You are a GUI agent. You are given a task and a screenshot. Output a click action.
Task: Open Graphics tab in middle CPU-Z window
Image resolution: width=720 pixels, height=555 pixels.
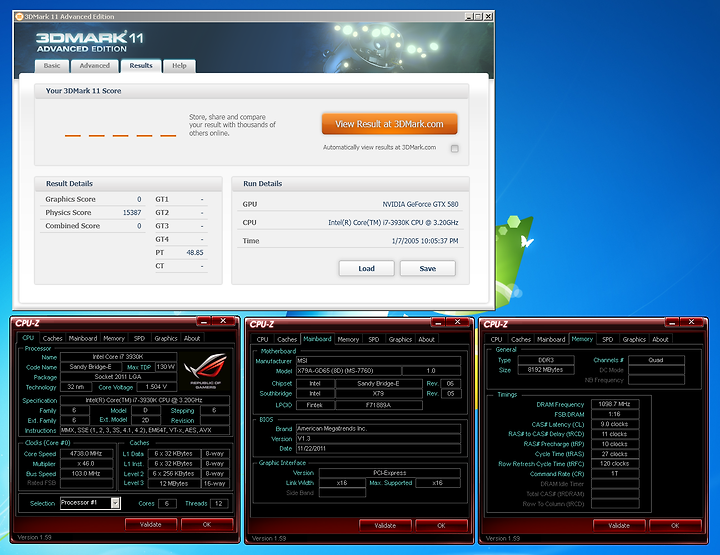point(400,339)
